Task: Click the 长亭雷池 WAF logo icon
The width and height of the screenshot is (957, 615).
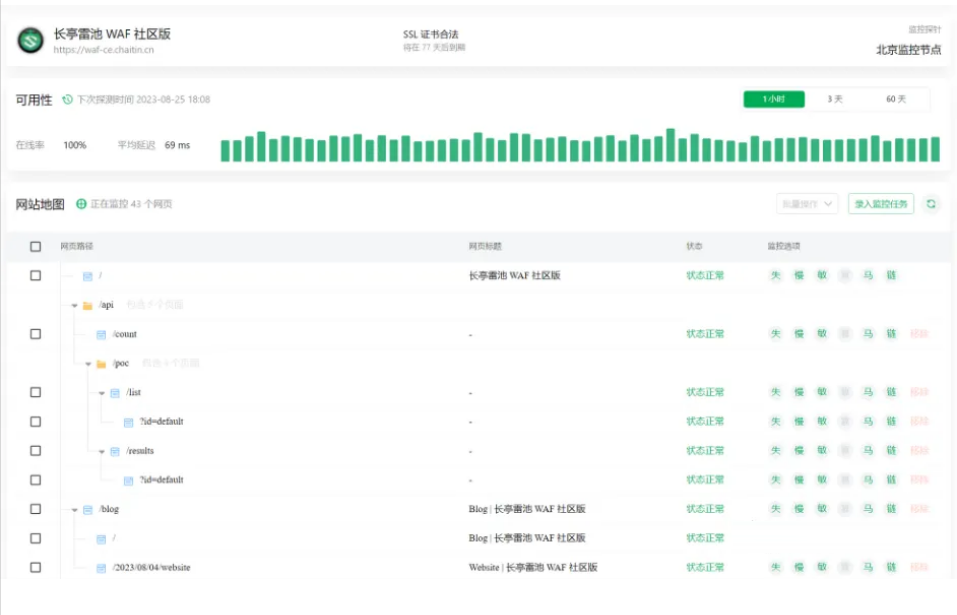Action: pyautogui.click(x=30, y=40)
